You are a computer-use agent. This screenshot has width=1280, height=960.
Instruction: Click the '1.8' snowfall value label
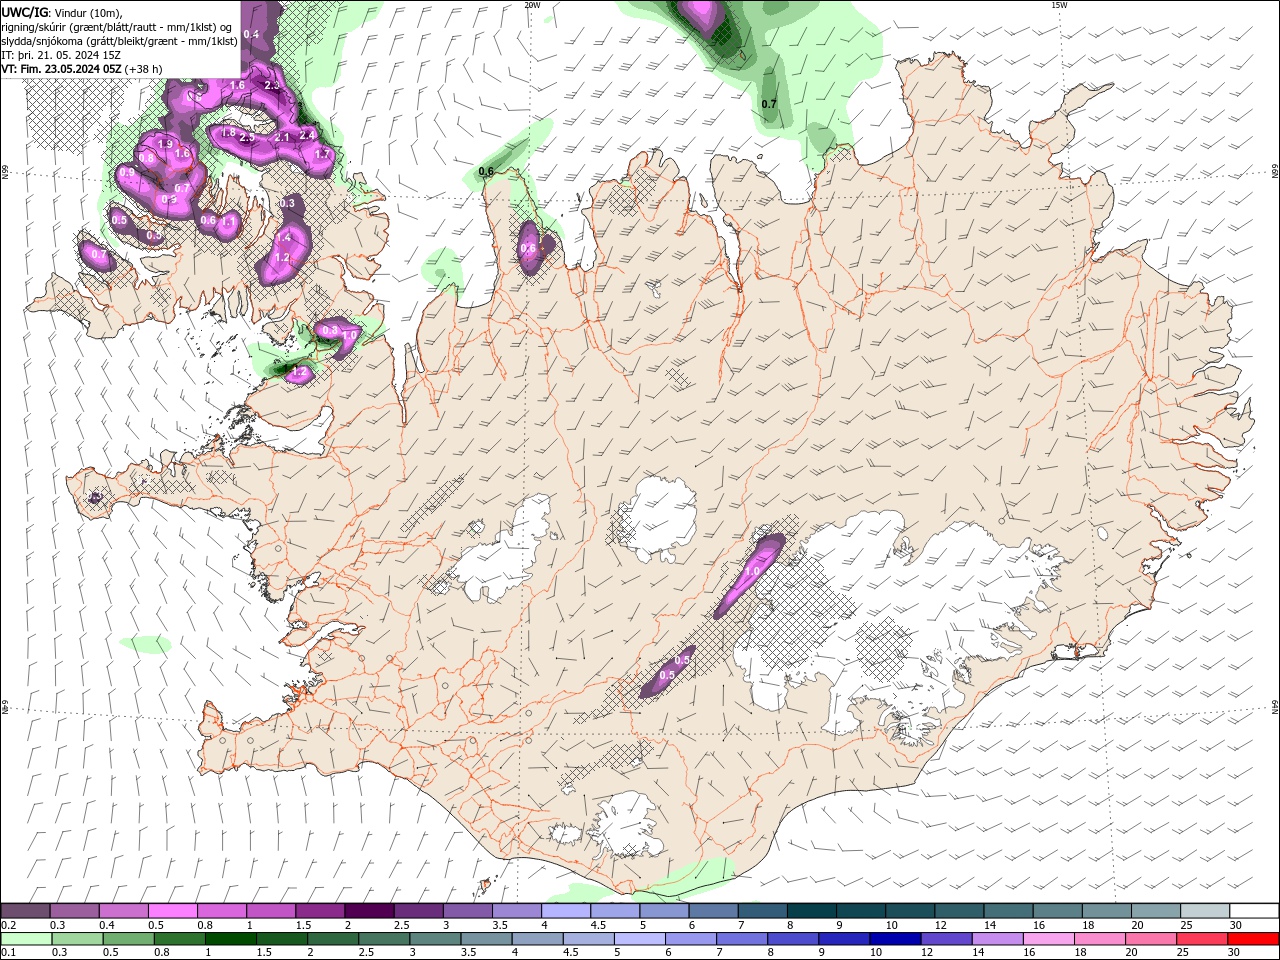[x=228, y=133]
